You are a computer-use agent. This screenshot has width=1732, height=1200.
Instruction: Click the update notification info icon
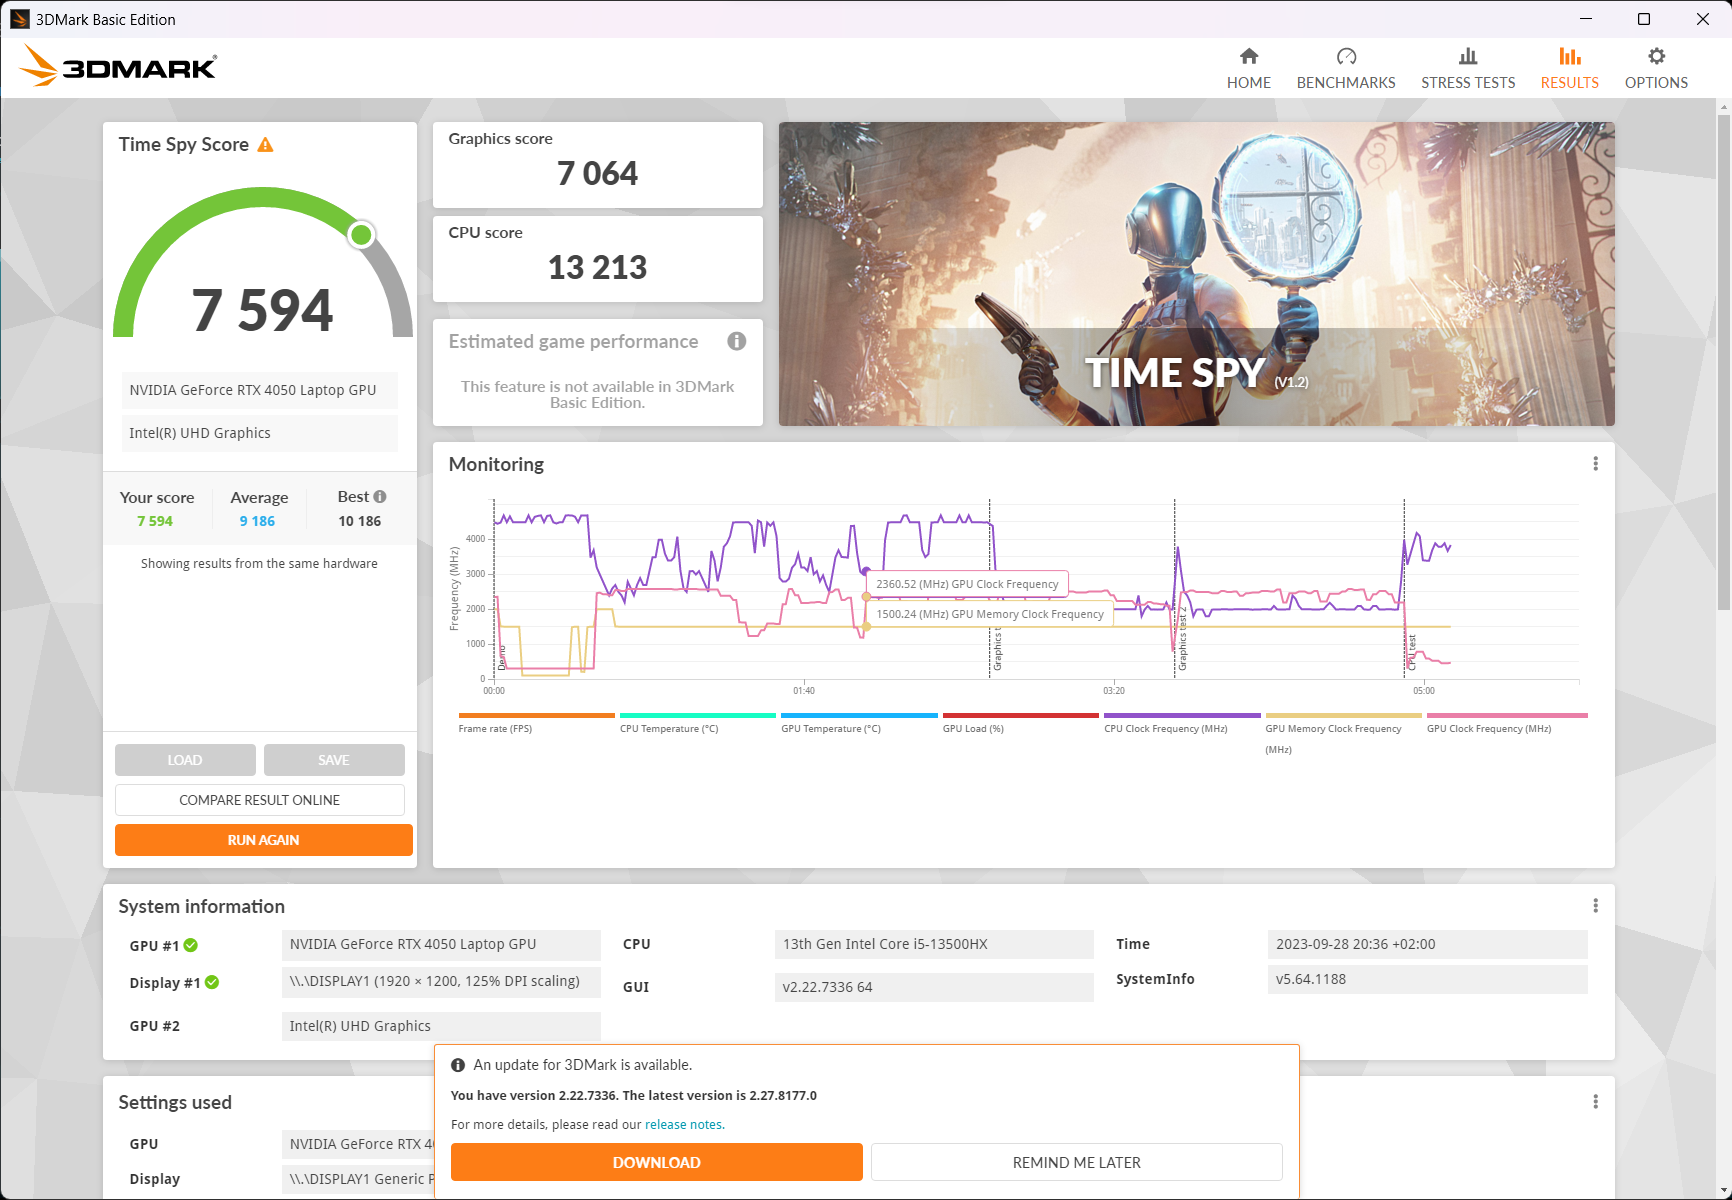(458, 1065)
